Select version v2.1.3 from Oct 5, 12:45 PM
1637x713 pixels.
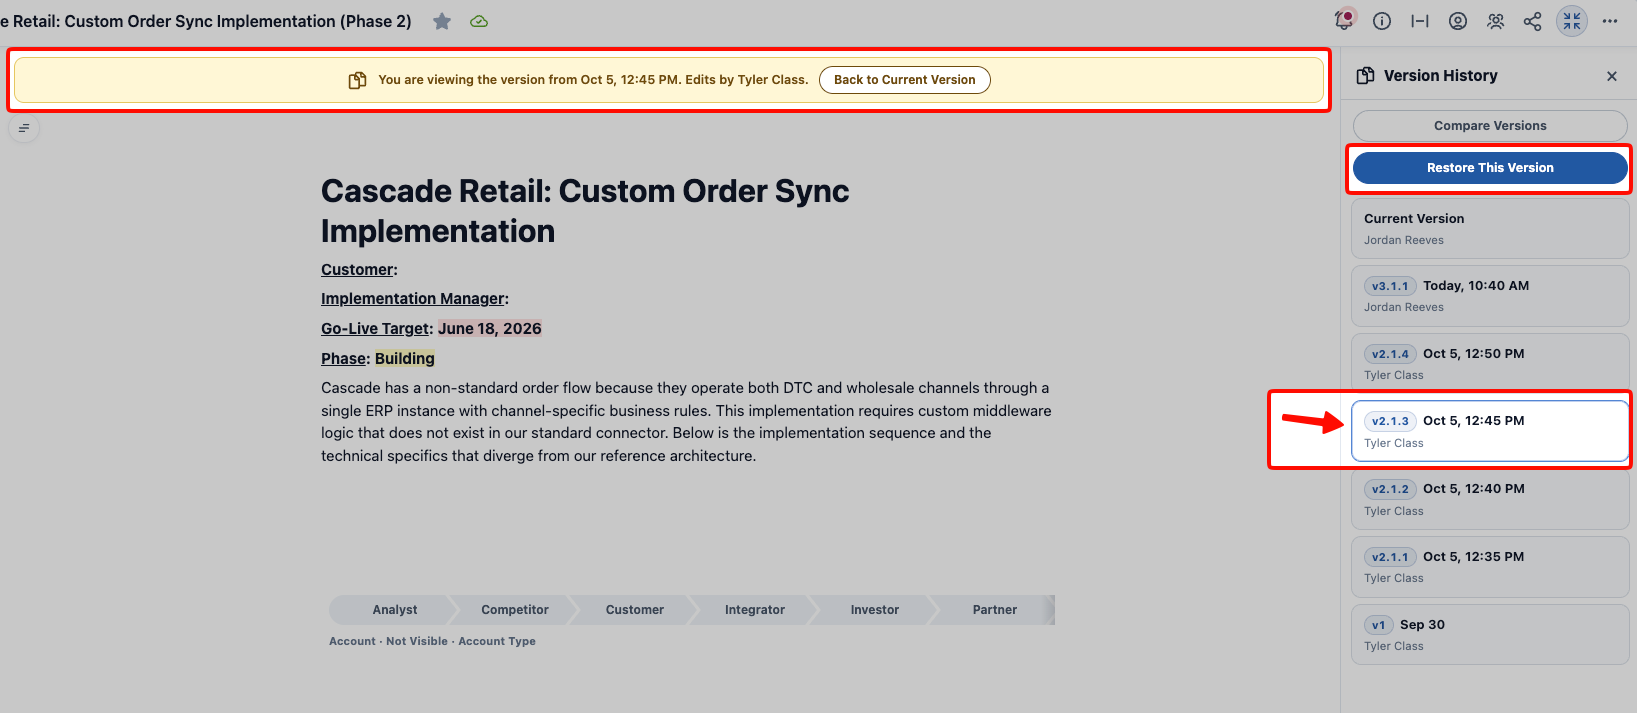1490,431
